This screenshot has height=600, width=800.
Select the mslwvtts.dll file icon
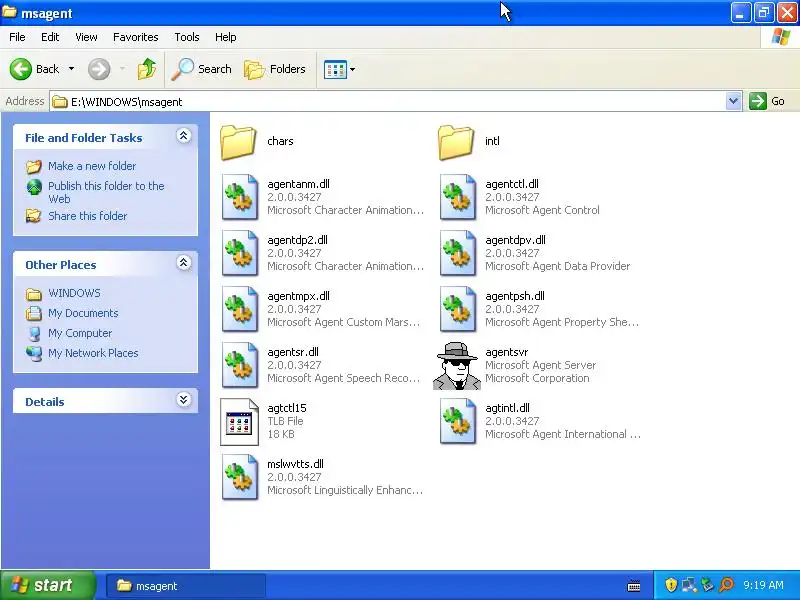[240, 478]
